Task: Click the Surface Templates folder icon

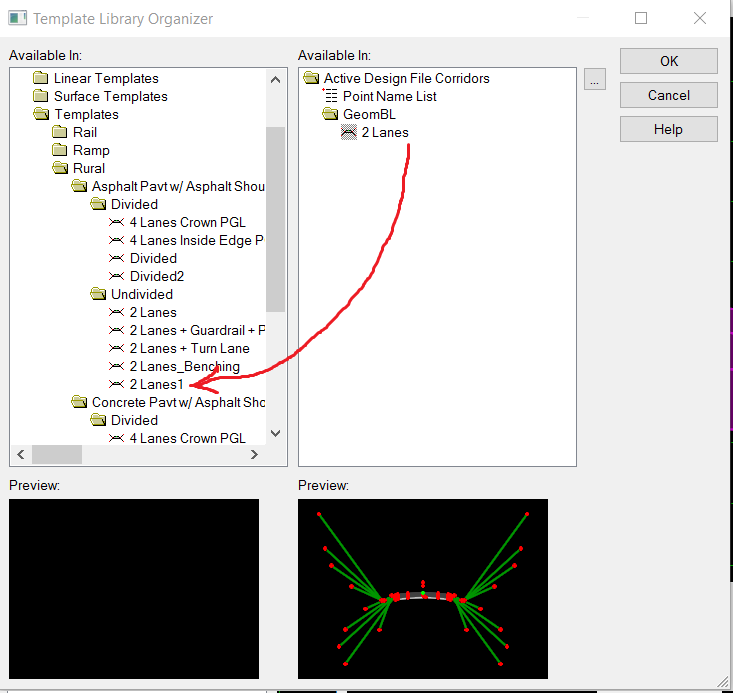Action: tap(41, 96)
